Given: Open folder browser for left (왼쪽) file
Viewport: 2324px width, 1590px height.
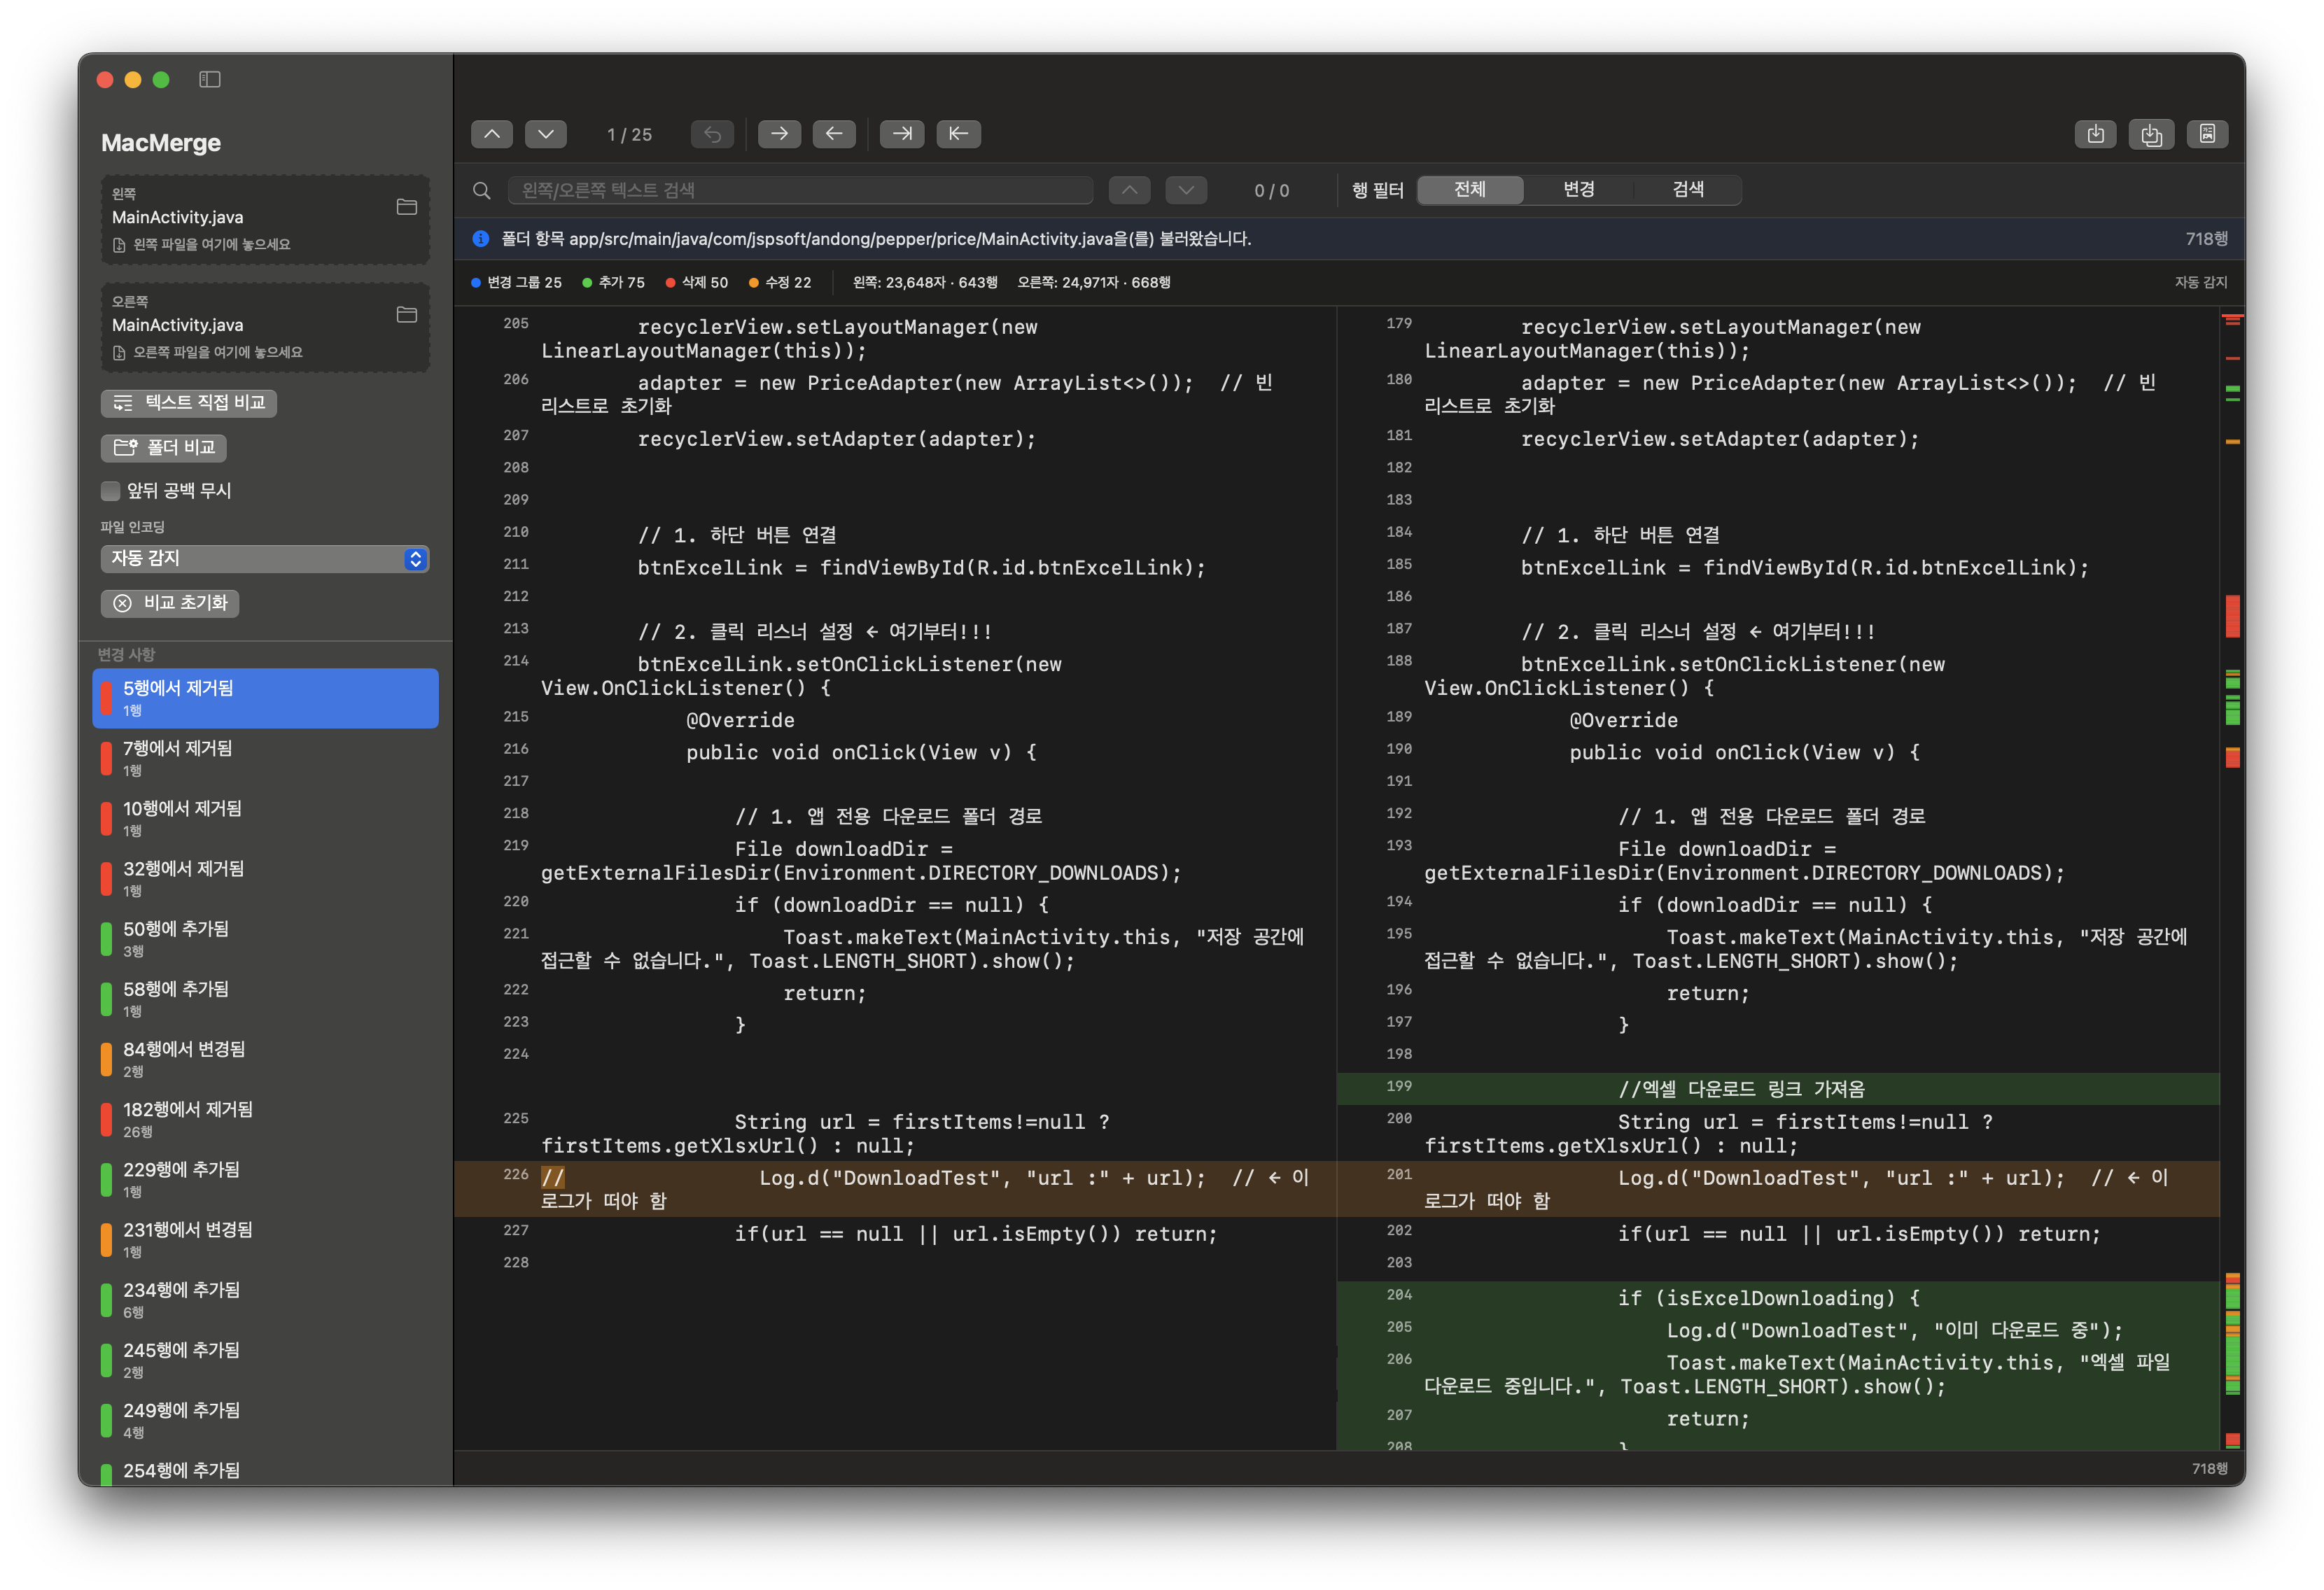Looking at the screenshot, I should coord(407,207).
